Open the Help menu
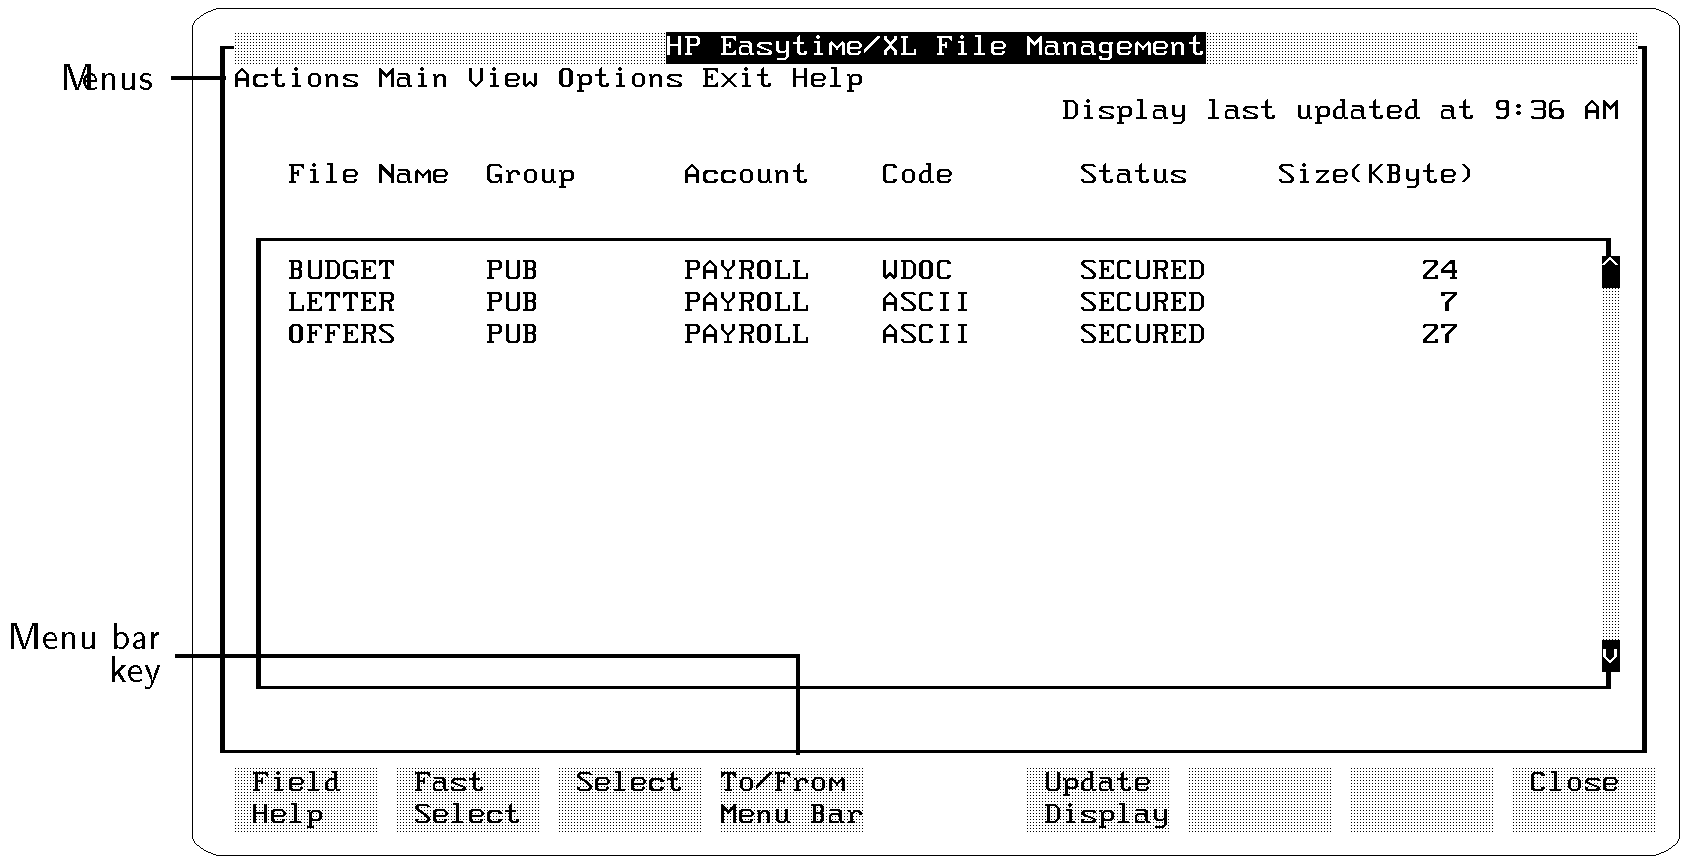 pos(827,79)
